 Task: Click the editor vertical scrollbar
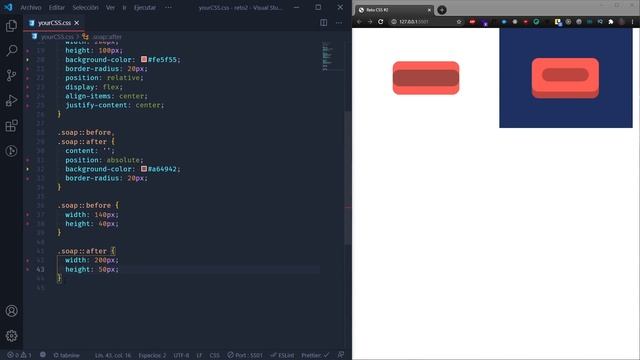(x=348, y=178)
